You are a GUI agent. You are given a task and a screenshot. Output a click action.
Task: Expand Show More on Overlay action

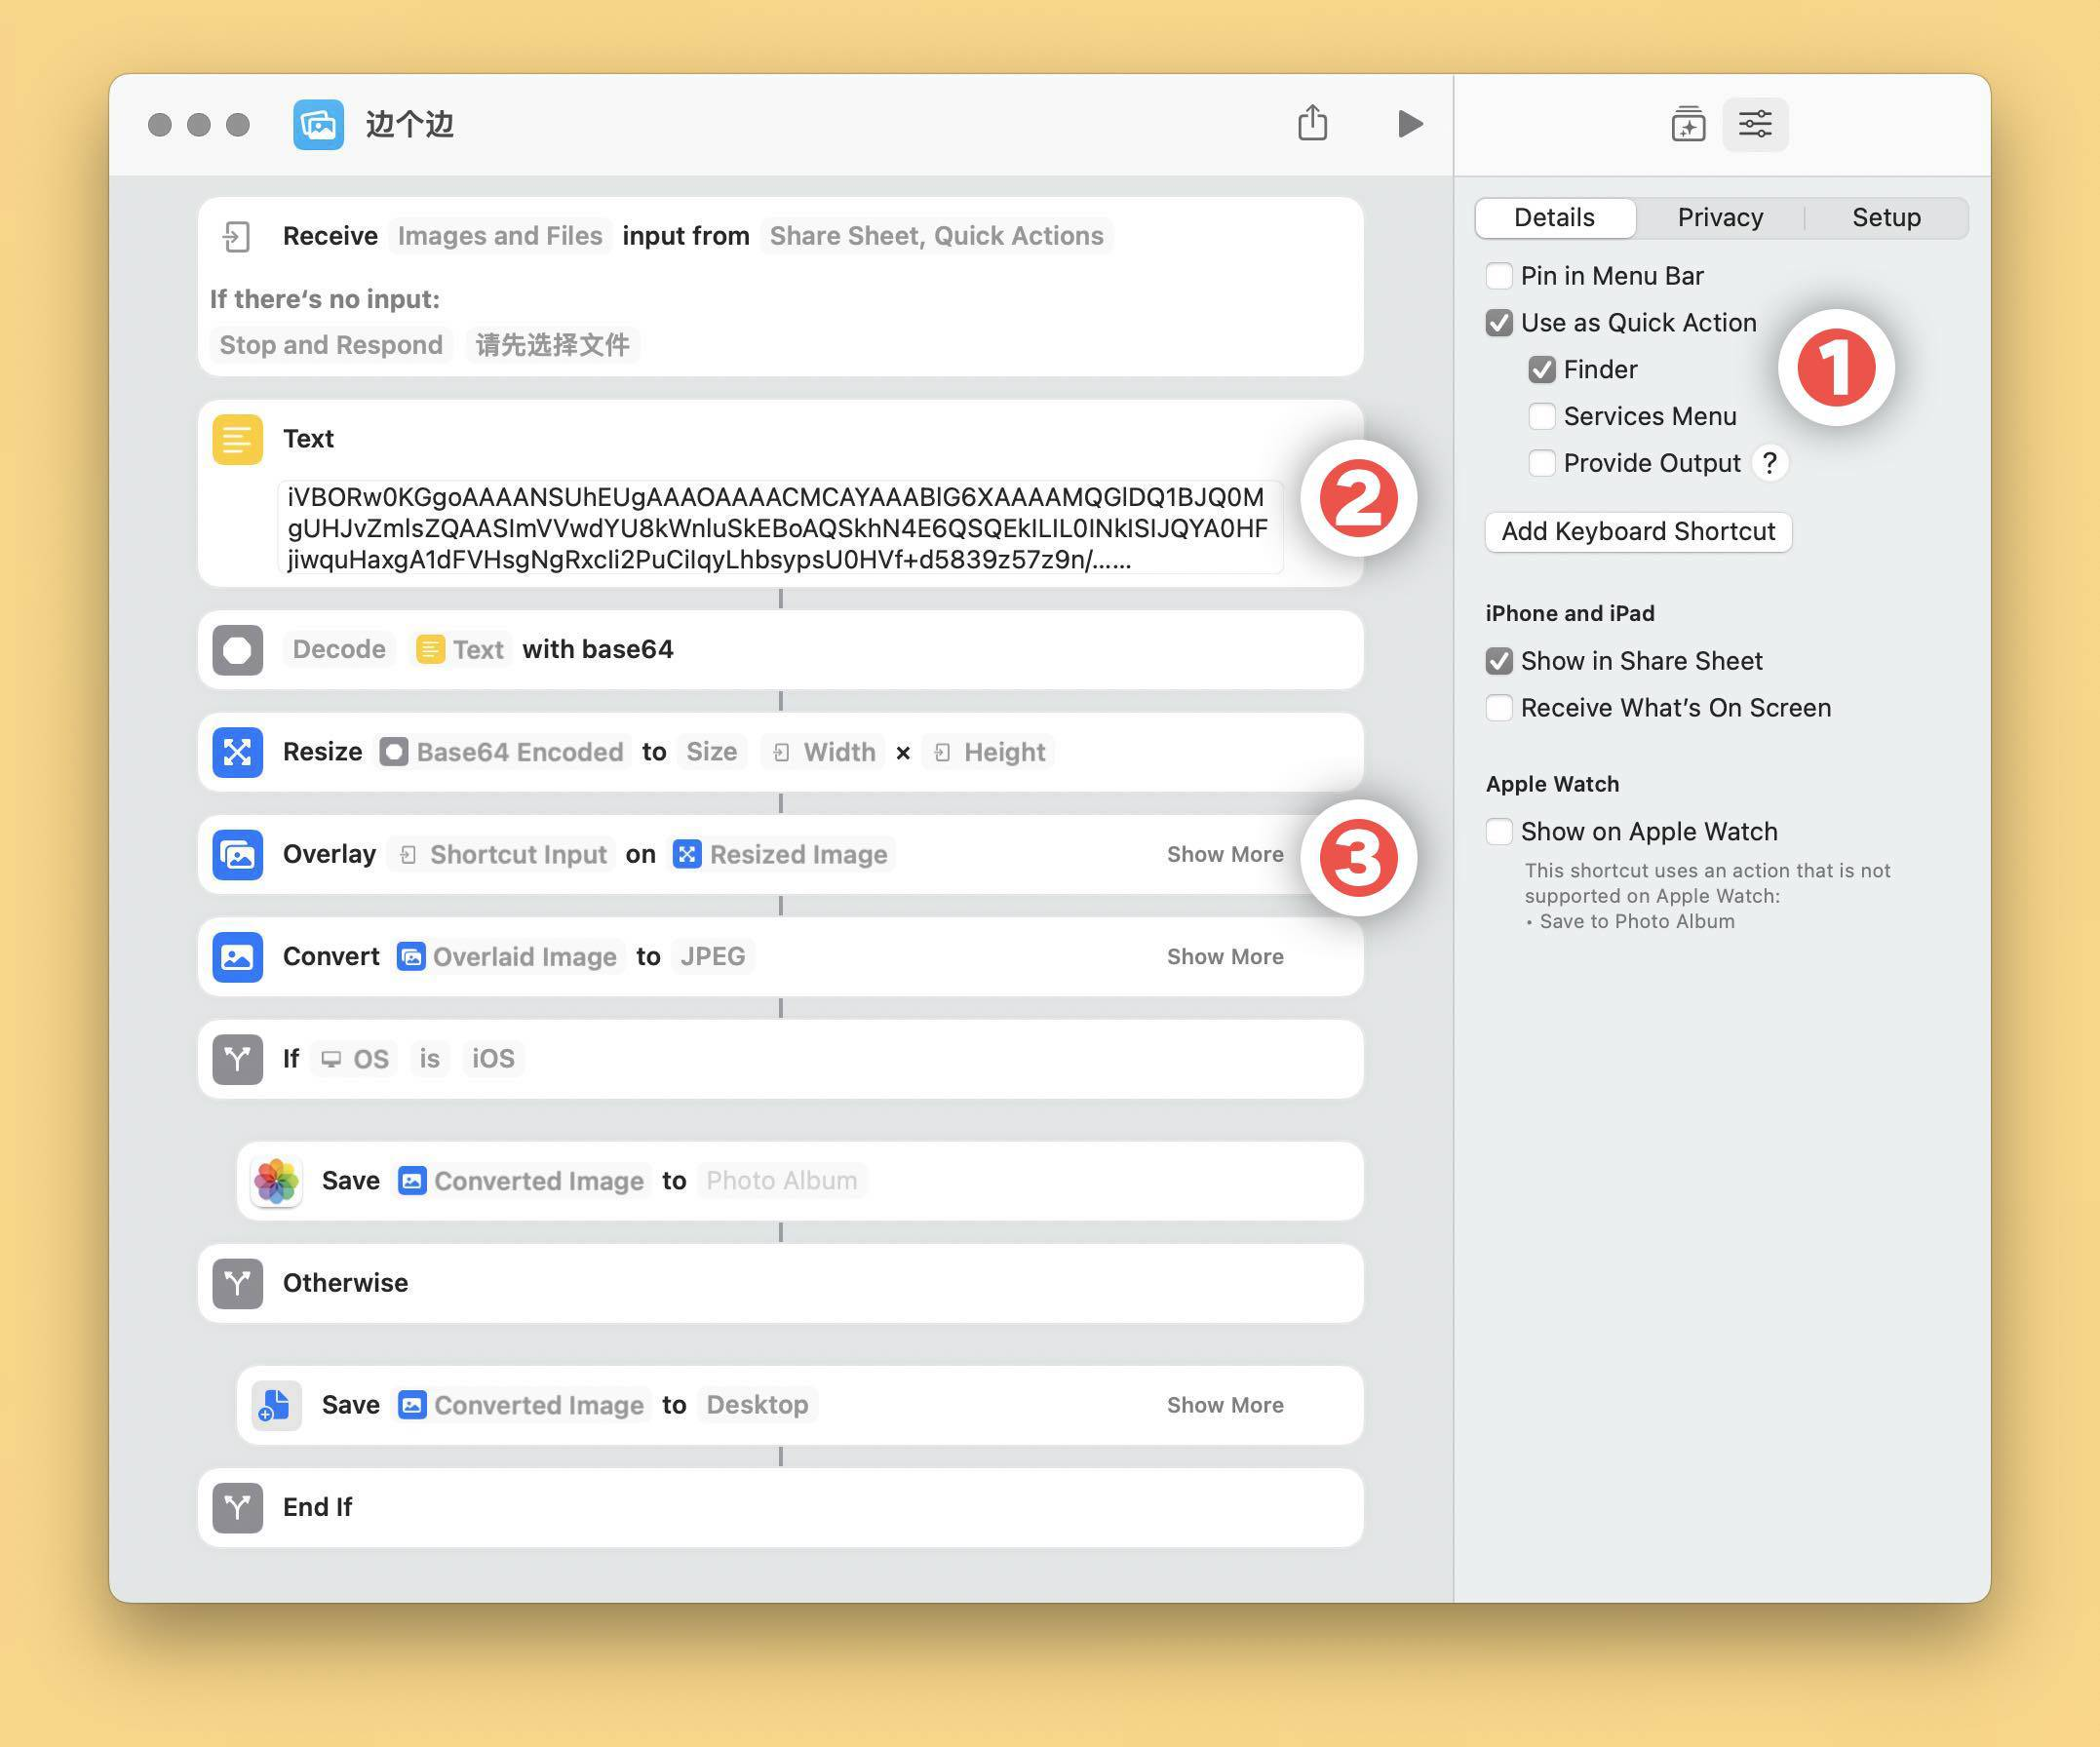point(1224,855)
